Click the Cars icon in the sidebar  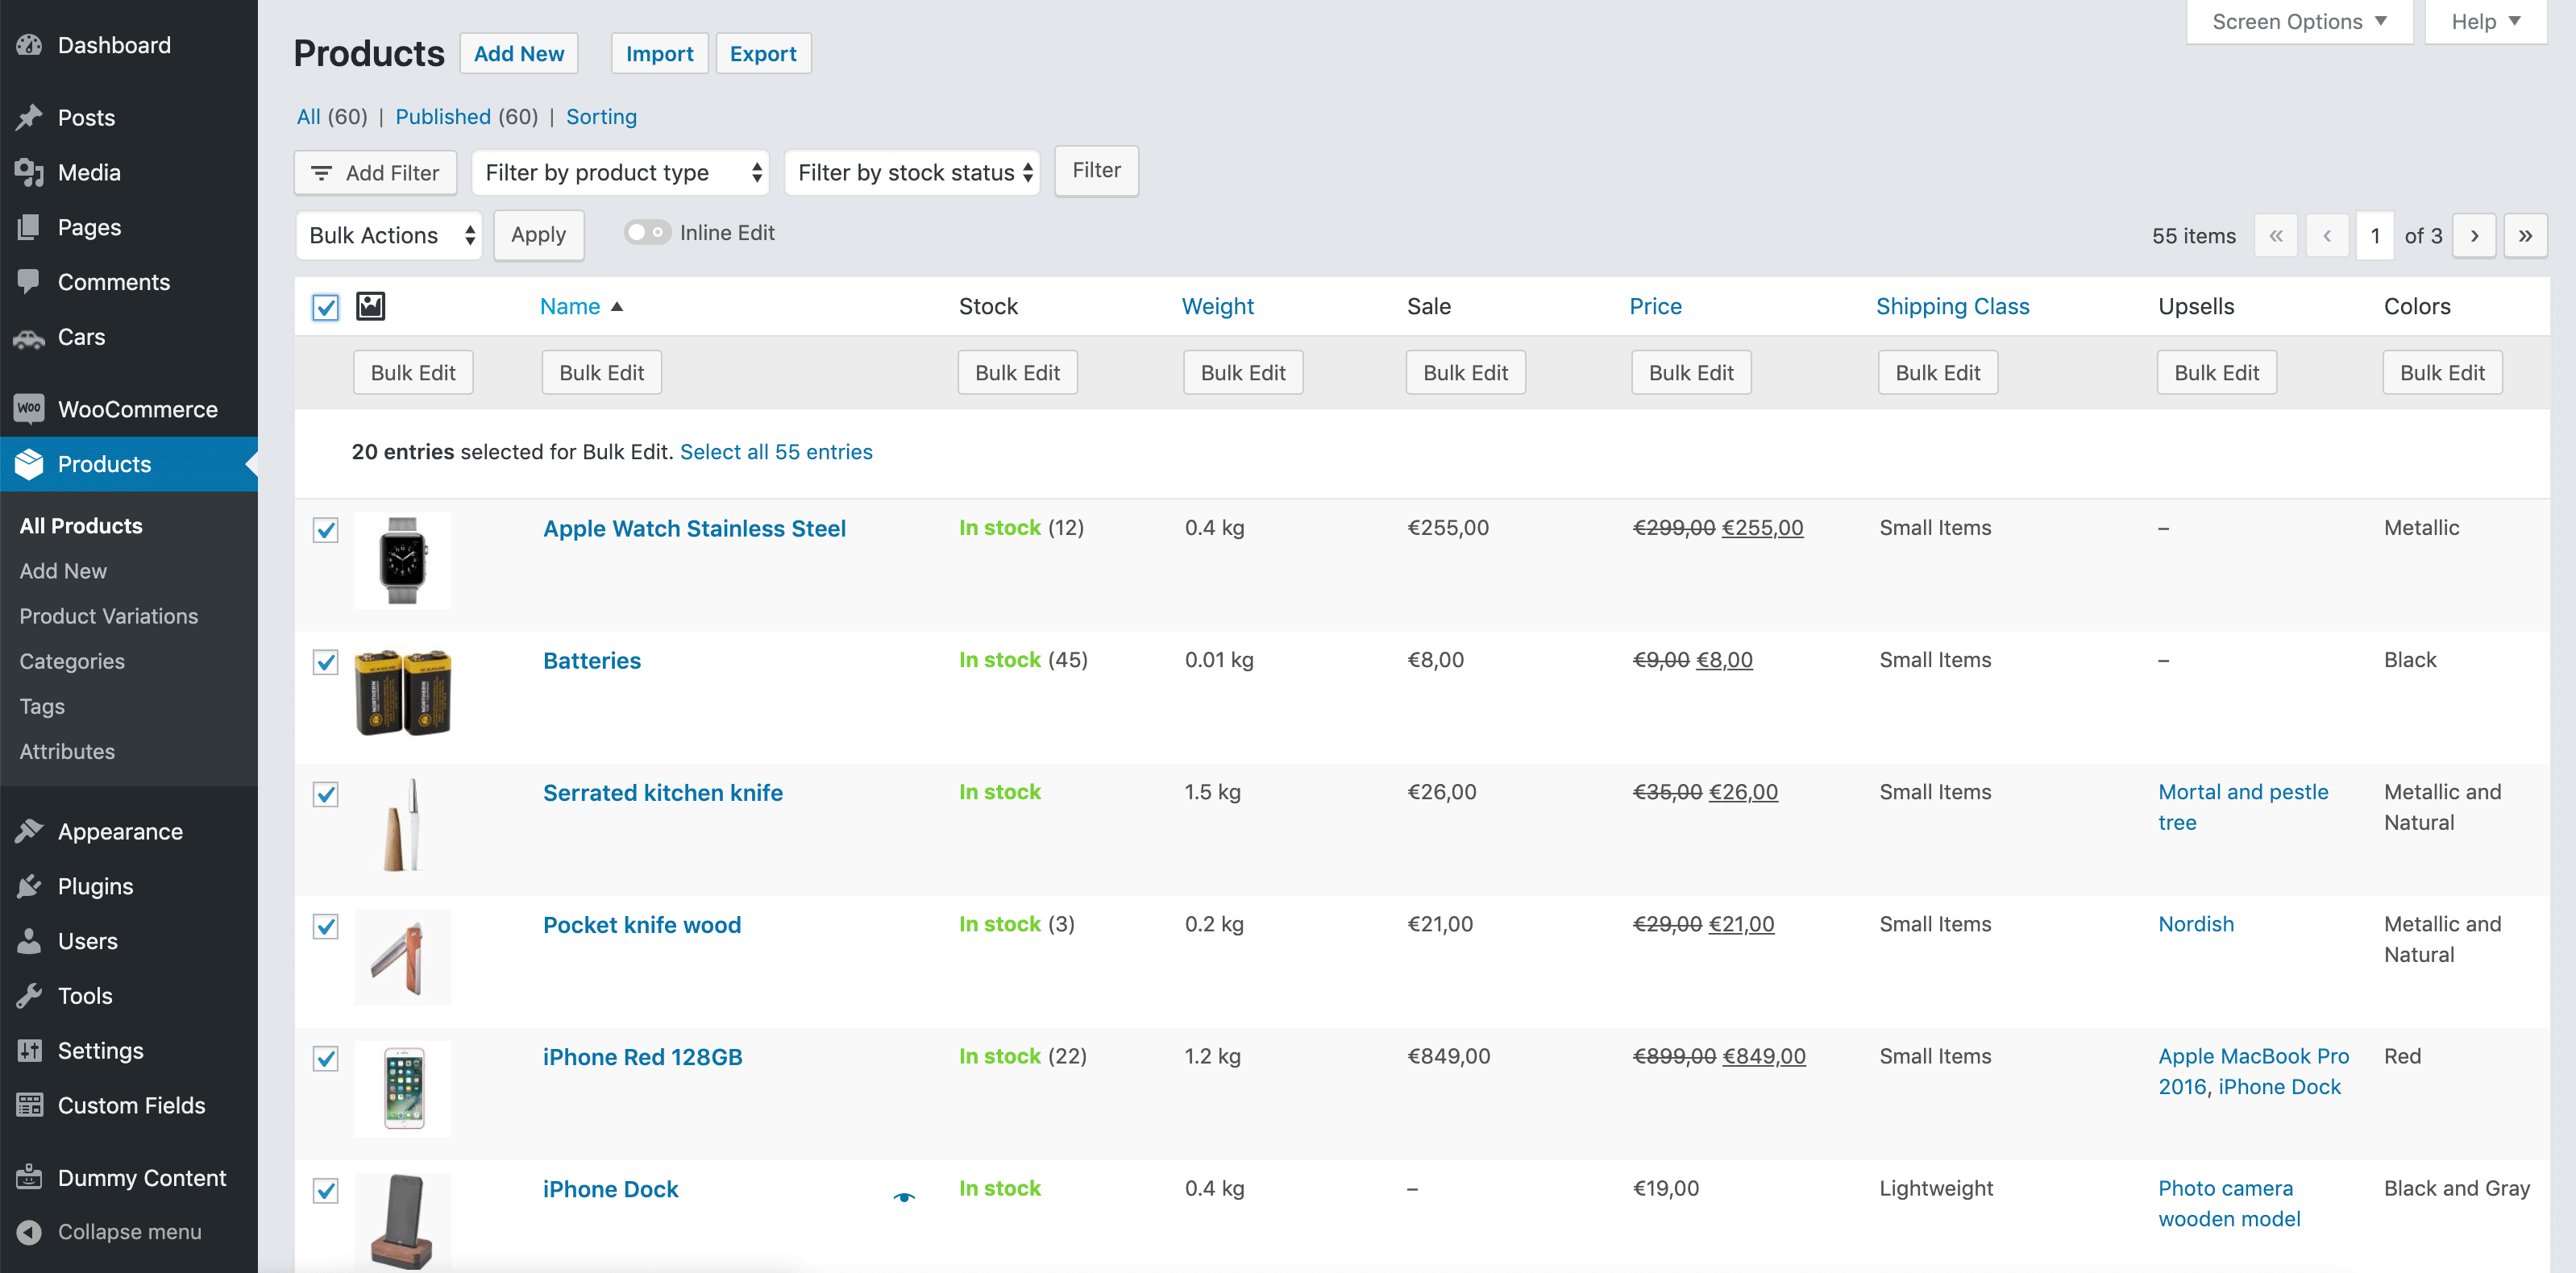click(x=29, y=338)
